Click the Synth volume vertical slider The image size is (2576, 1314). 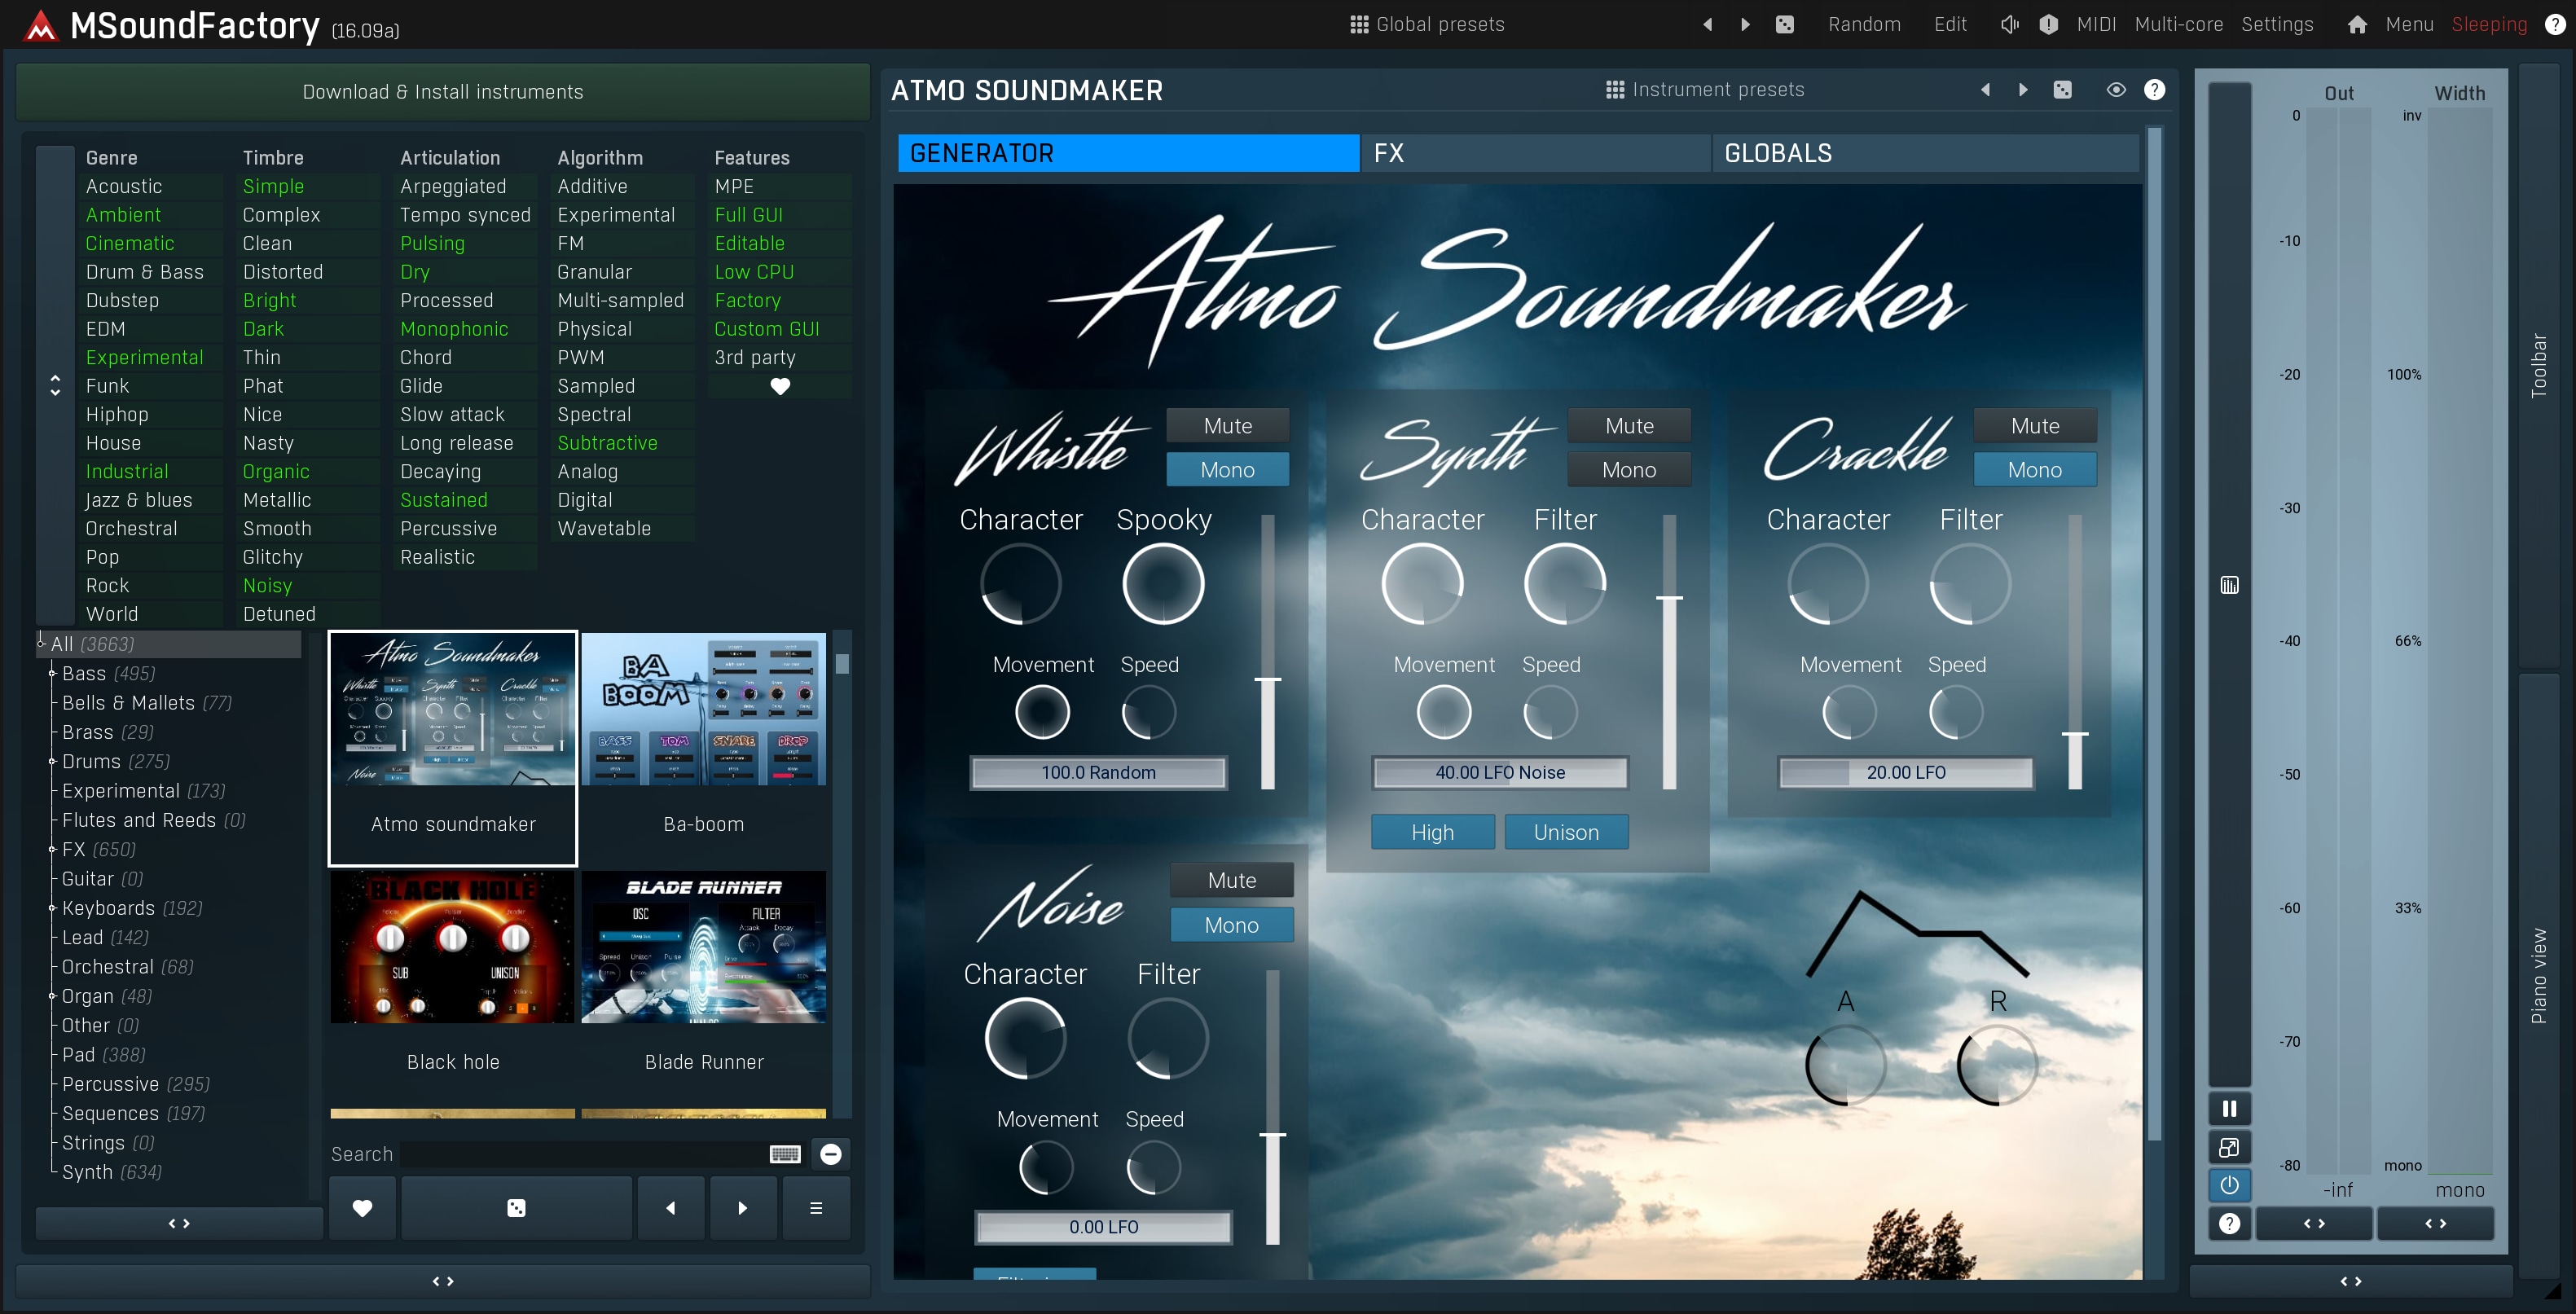[1669, 652]
